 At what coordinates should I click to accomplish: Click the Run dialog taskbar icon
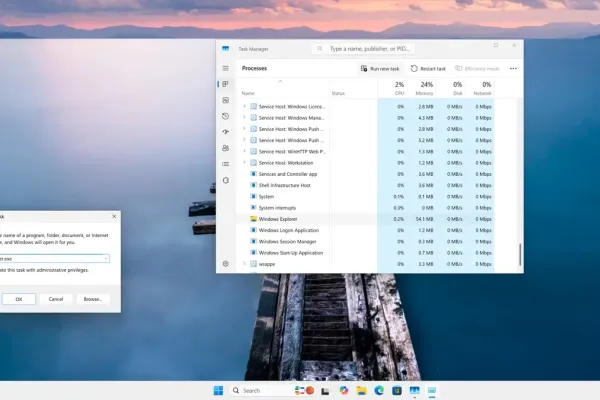tap(432, 390)
